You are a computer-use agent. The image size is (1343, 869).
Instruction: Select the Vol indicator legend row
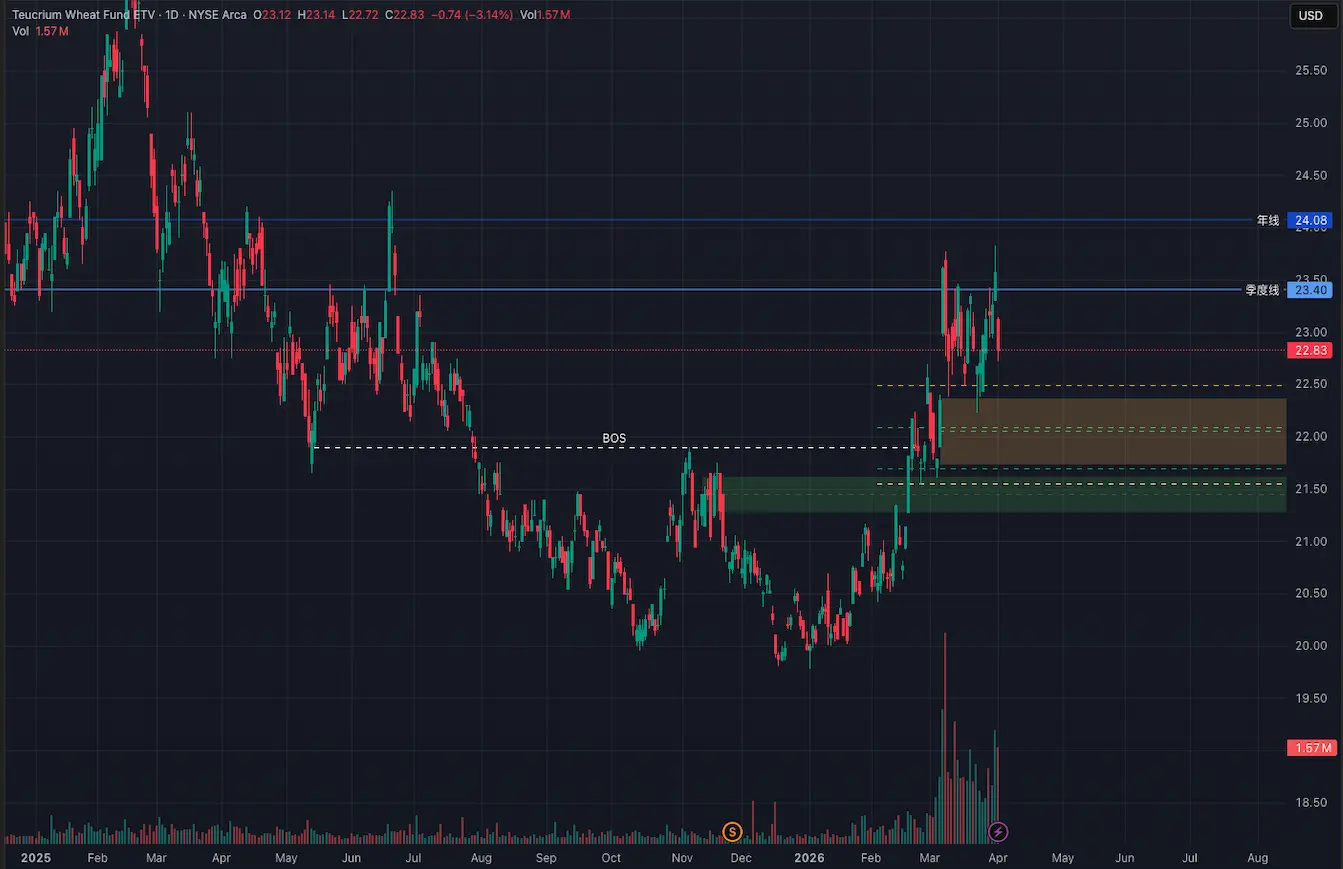[x=40, y=32]
